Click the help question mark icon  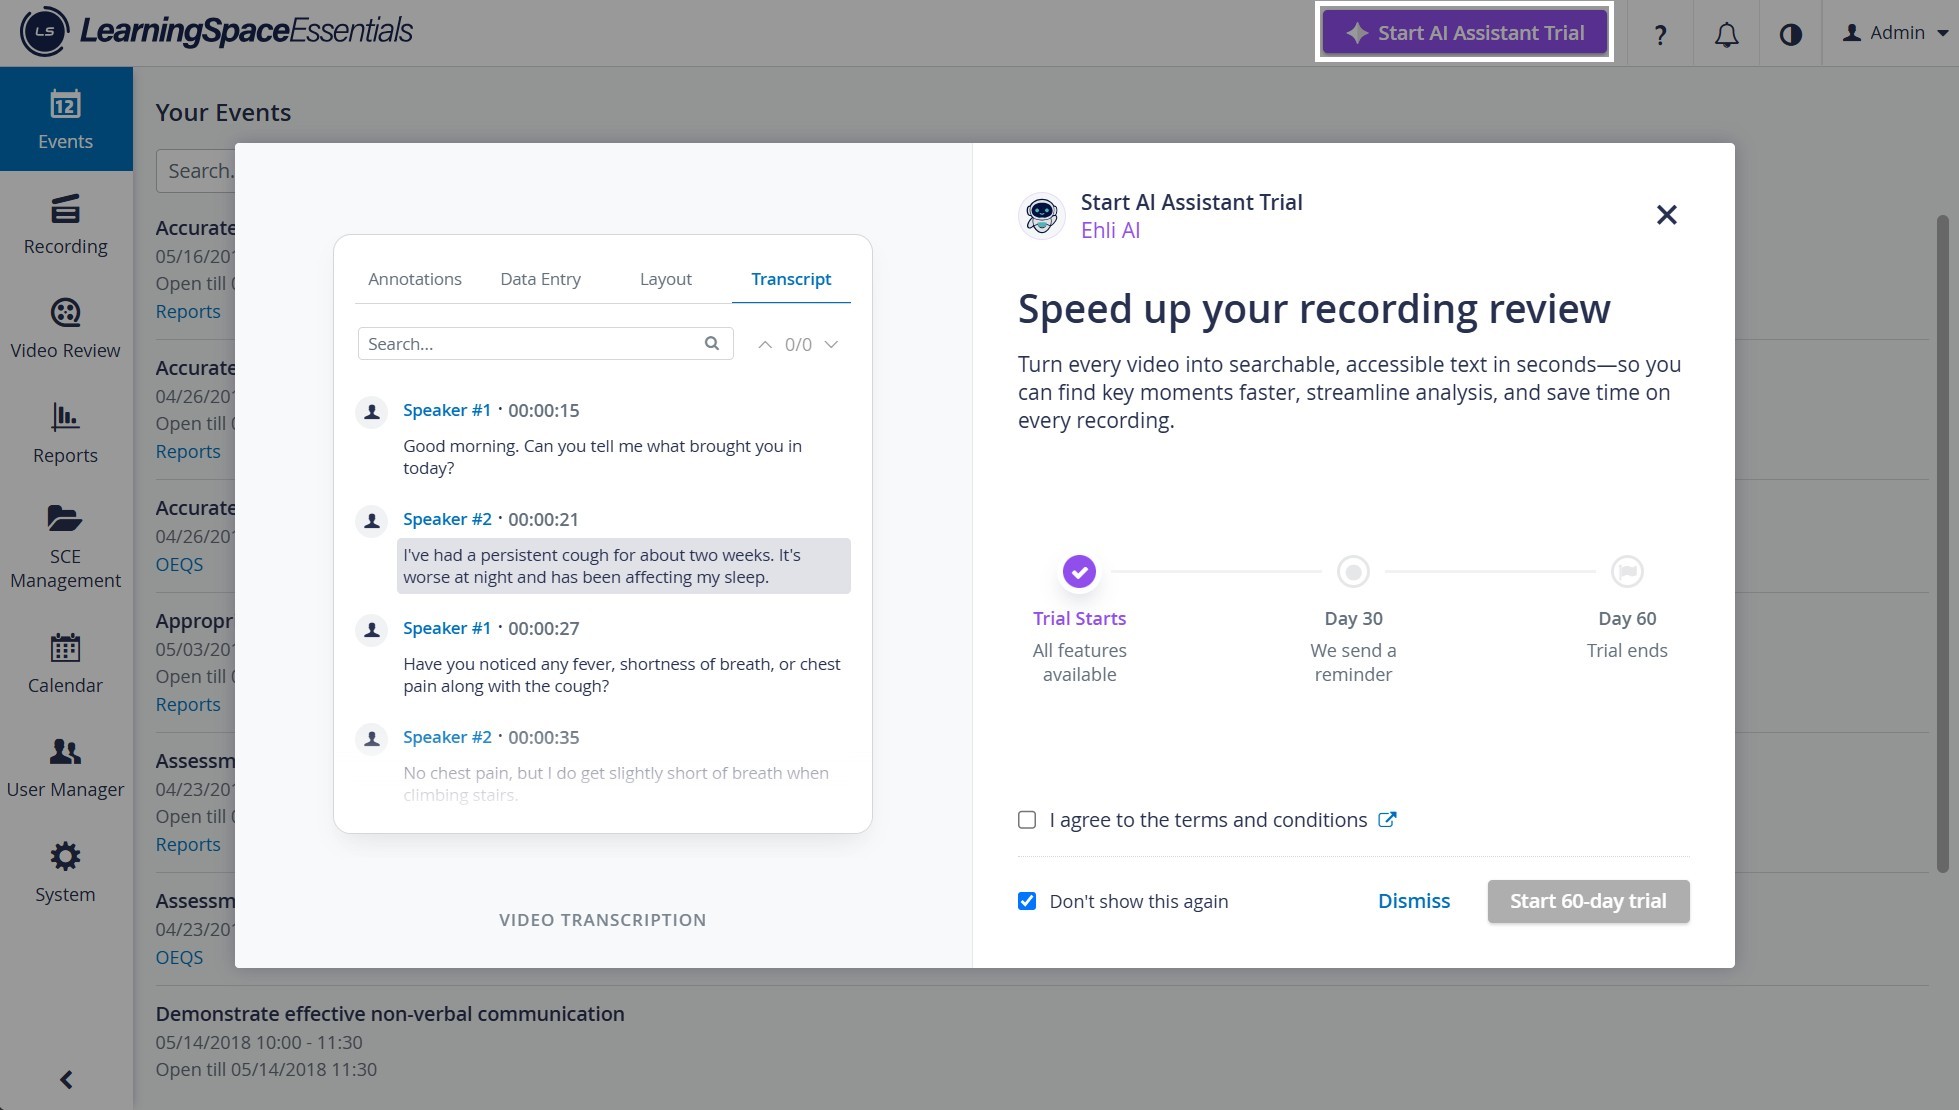coord(1660,33)
